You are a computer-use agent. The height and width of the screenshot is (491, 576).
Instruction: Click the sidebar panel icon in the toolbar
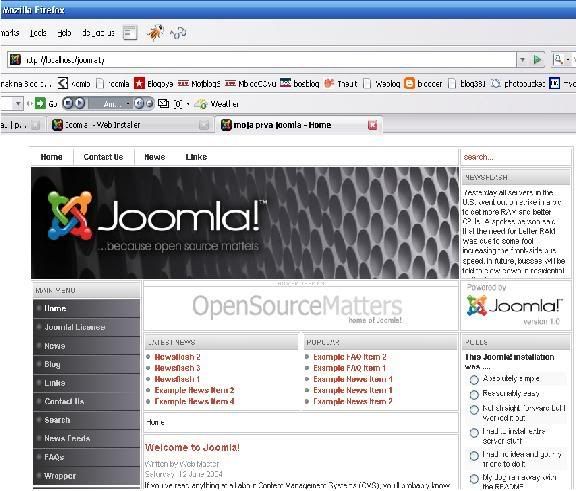130,33
